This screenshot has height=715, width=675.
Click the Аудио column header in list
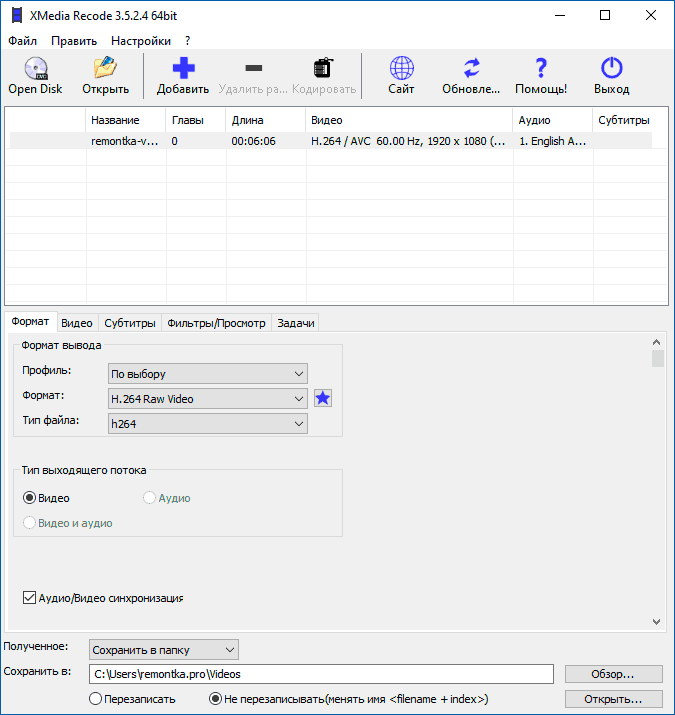[552, 120]
